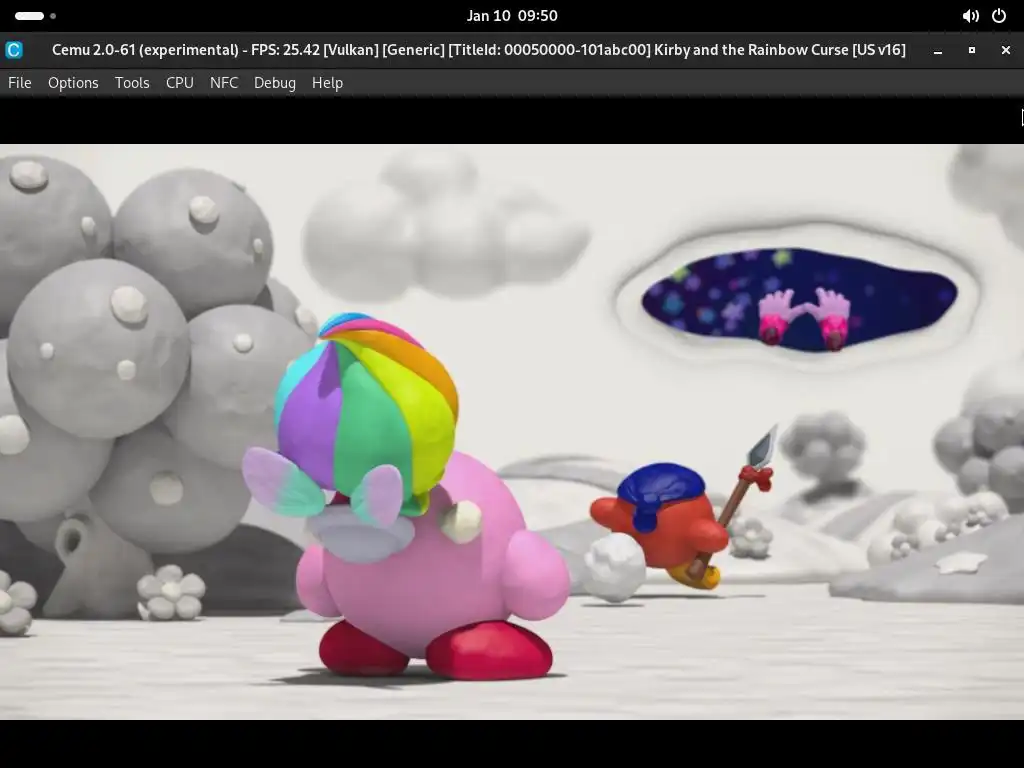The height and width of the screenshot is (768, 1024).
Task: Open the power menu icon
Action: coord(999,16)
